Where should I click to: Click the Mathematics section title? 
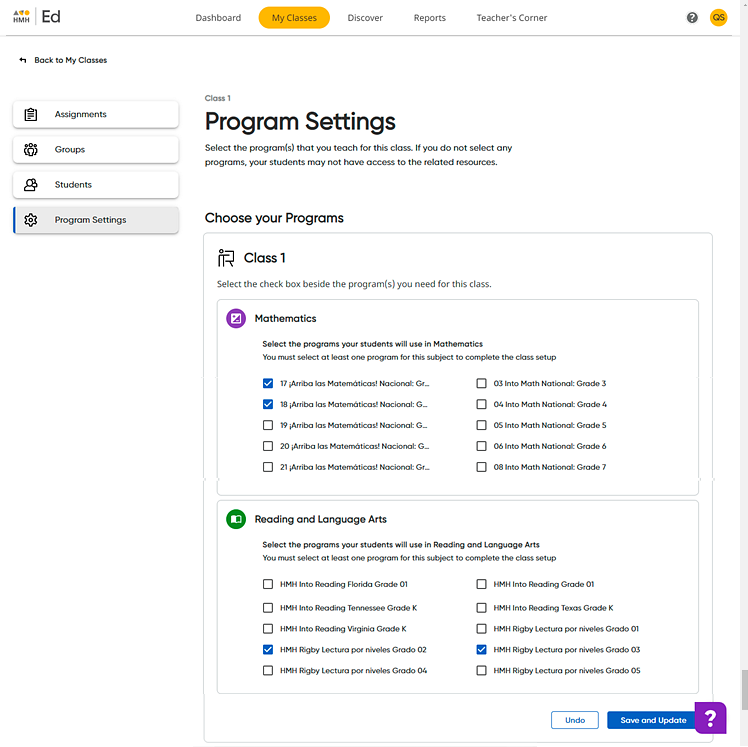(285, 319)
